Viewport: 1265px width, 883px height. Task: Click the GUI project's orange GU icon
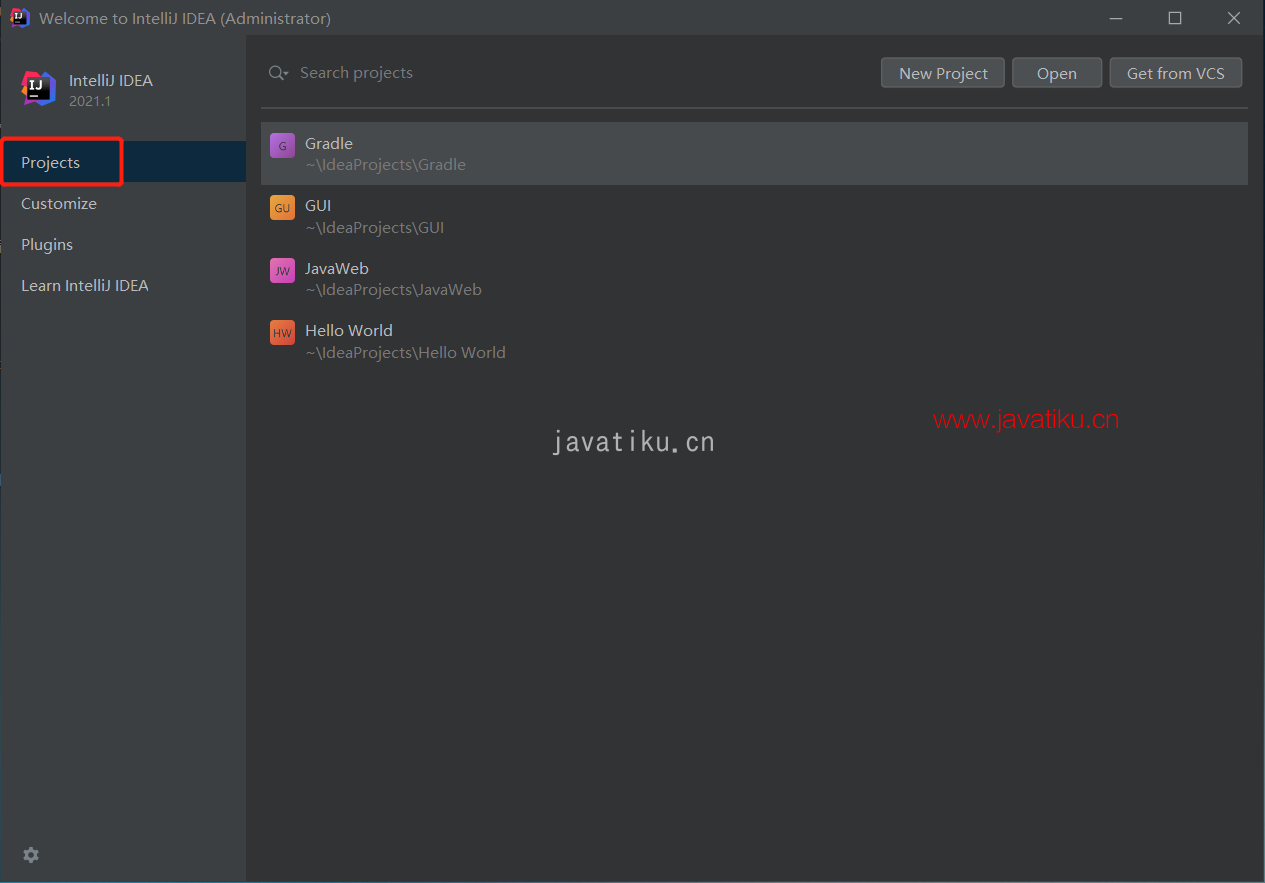click(282, 208)
